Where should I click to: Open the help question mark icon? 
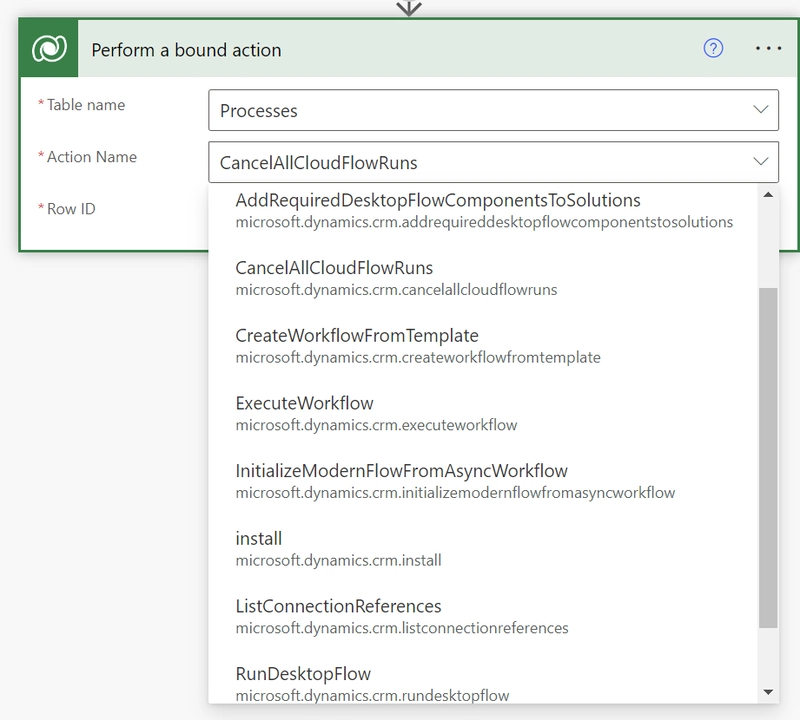click(713, 49)
